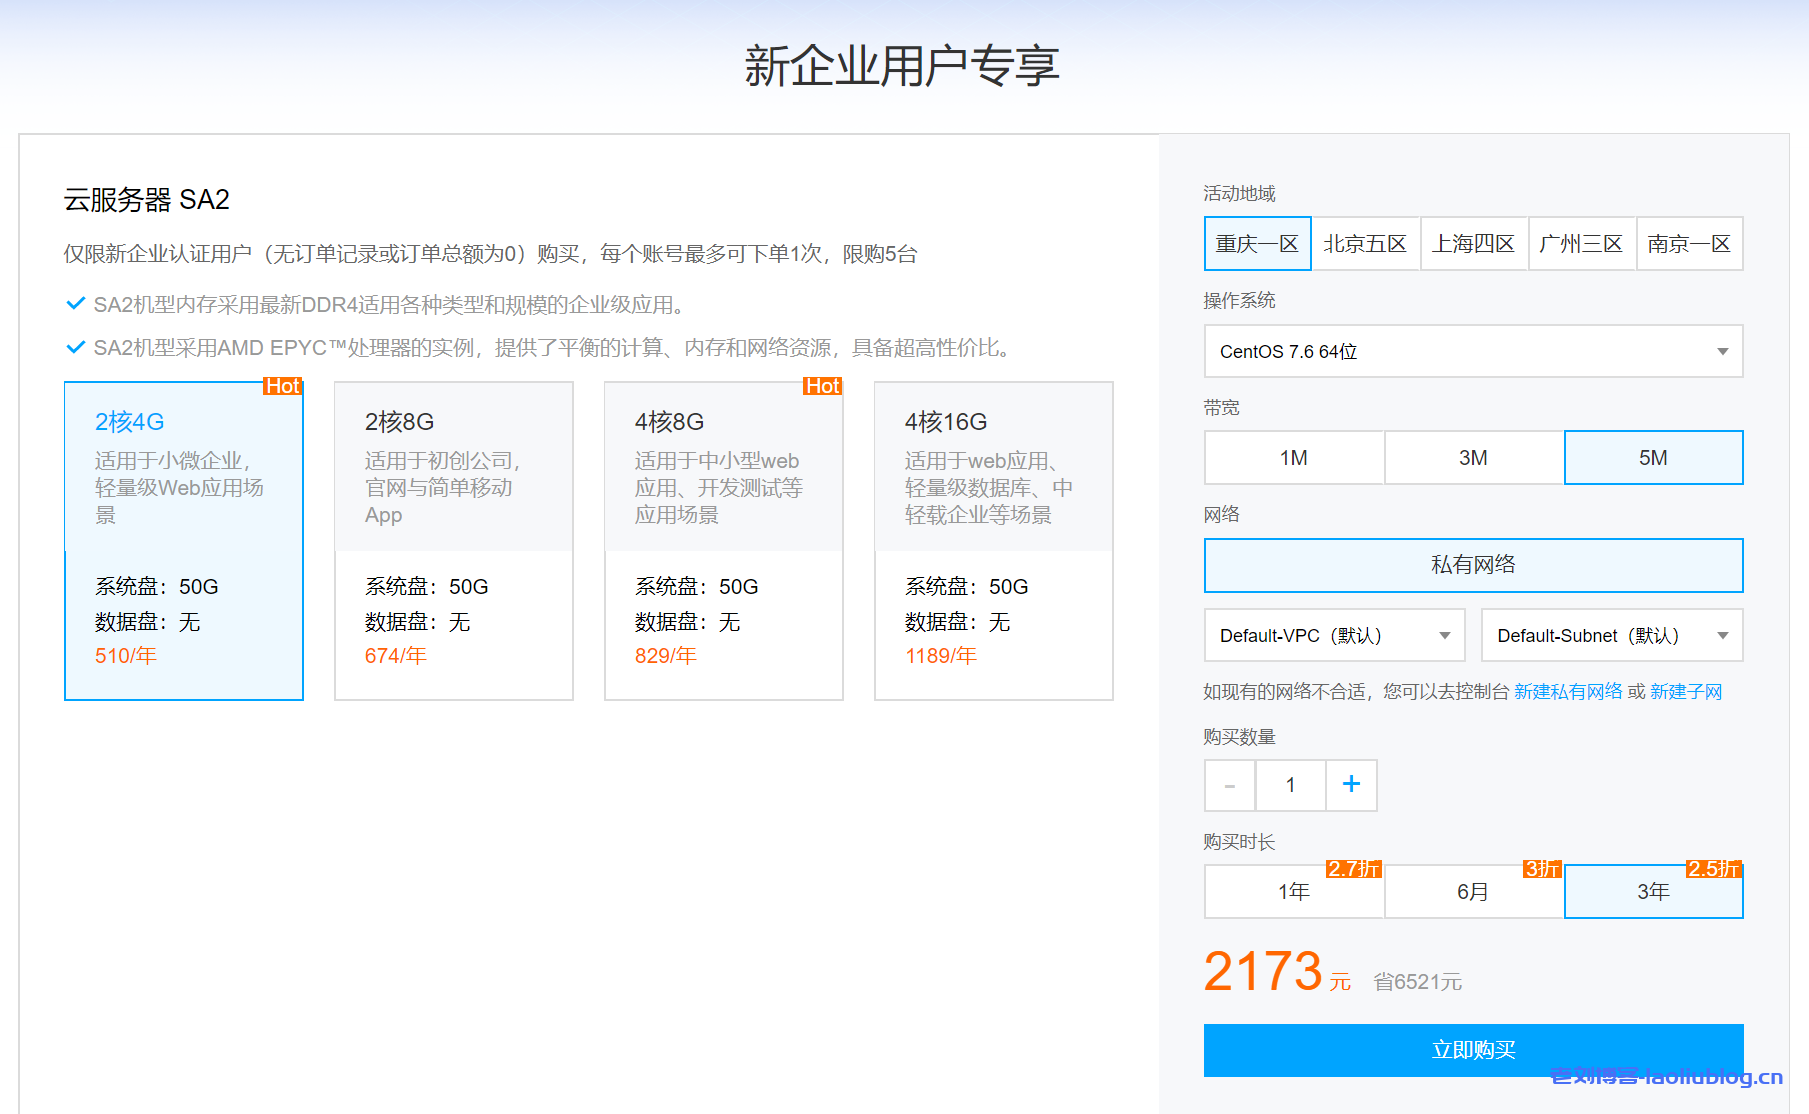The width and height of the screenshot is (1809, 1114).
Task: Select the 3M bandwidth option
Action: (x=1473, y=457)
